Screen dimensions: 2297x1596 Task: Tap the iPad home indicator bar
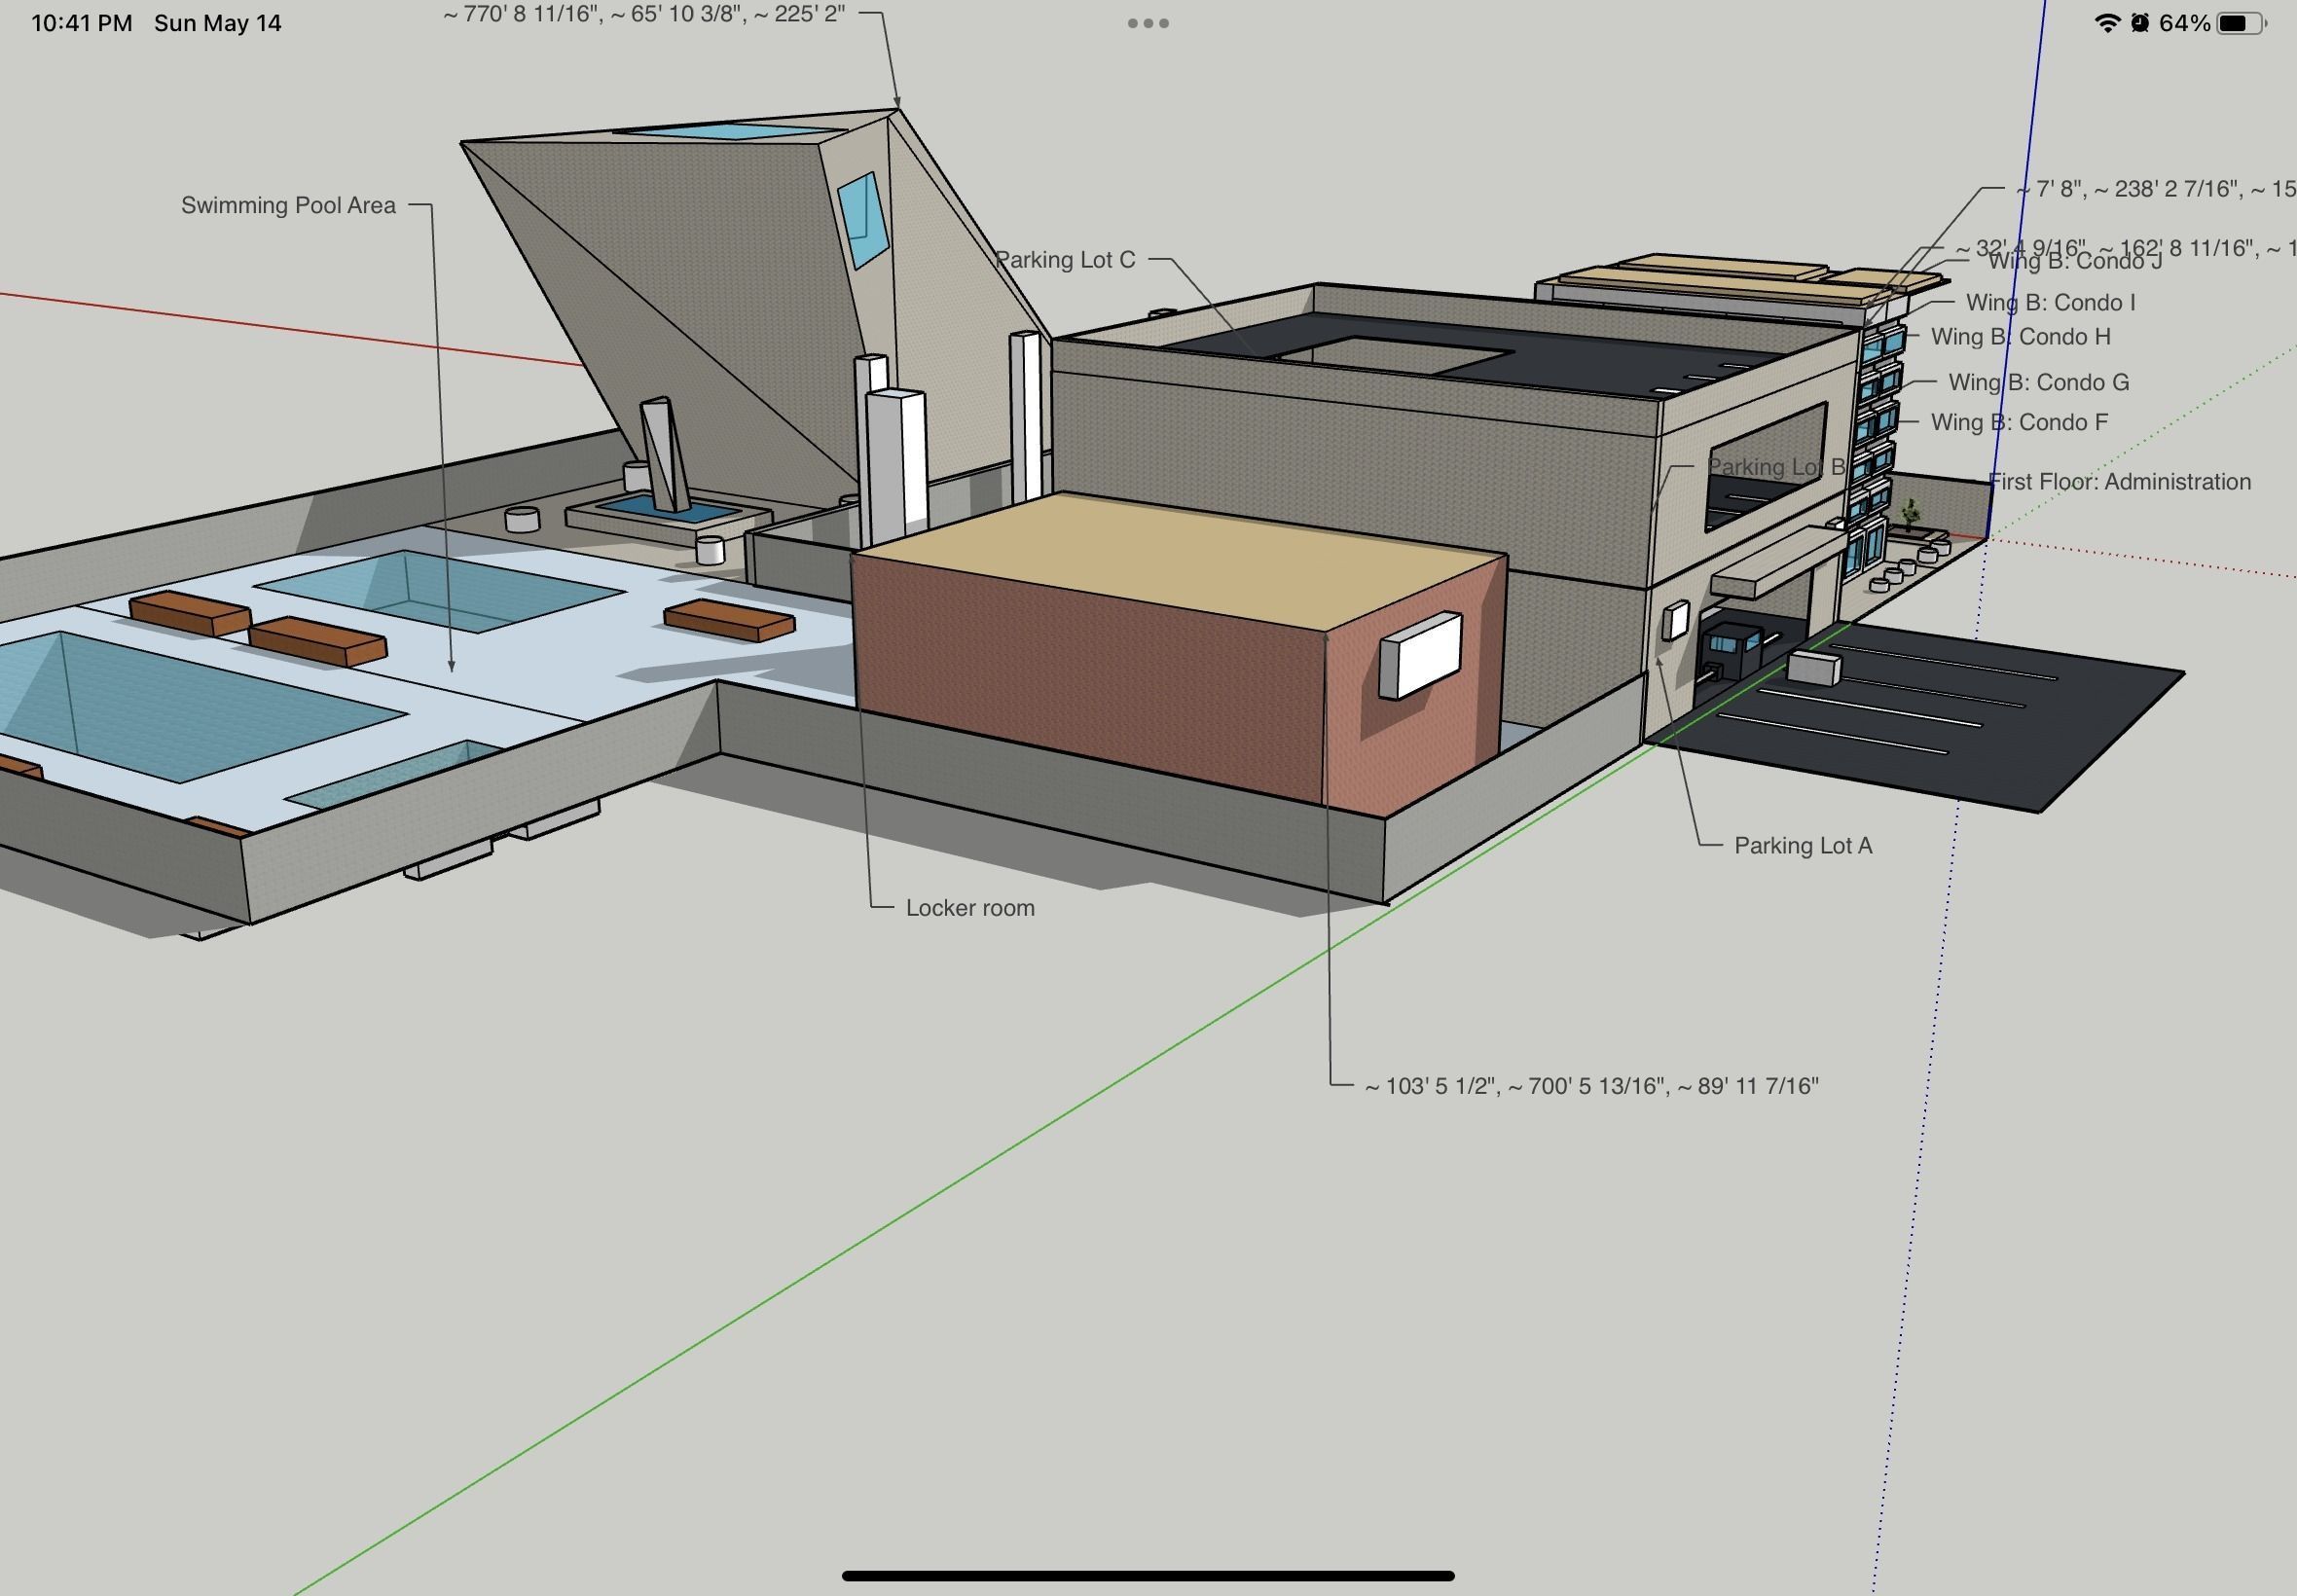point(1148,1576)
